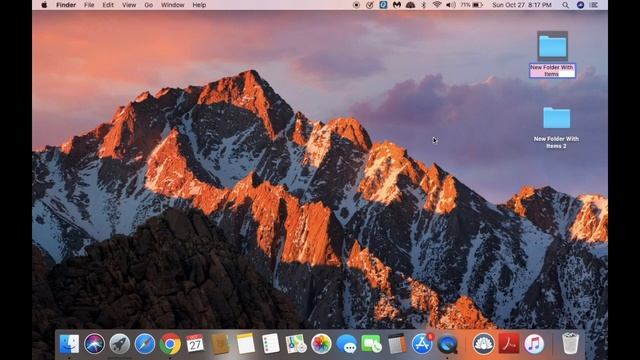Click the editable New Folder With Items name field
This screenshot has height=360, width=640.
pos(552,71)
